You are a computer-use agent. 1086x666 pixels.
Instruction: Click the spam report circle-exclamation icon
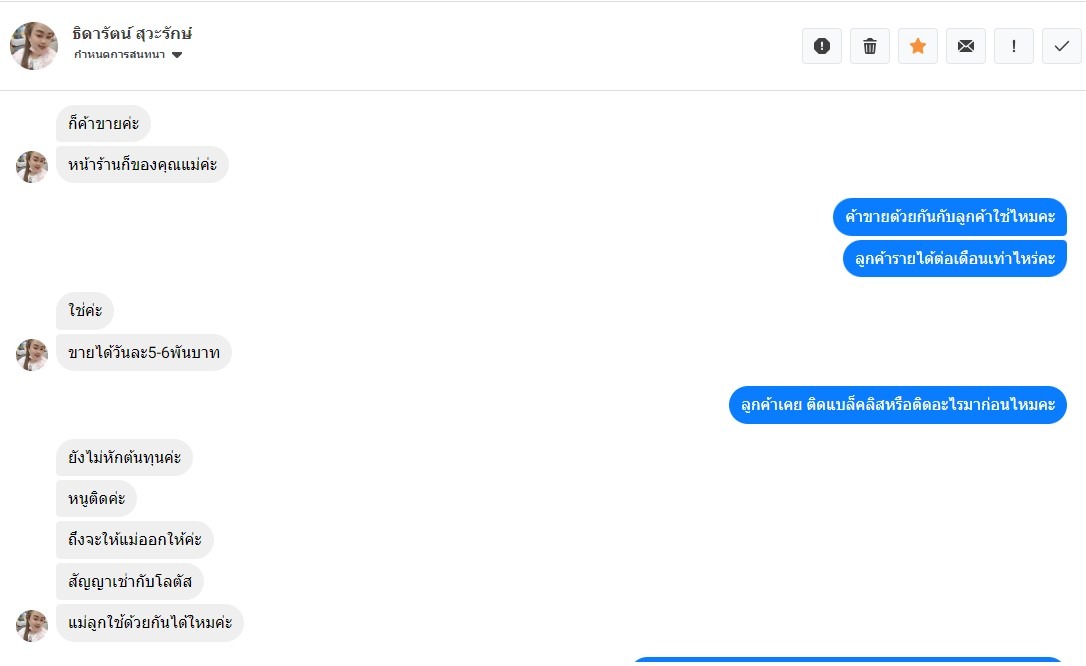tap(822, 46)
